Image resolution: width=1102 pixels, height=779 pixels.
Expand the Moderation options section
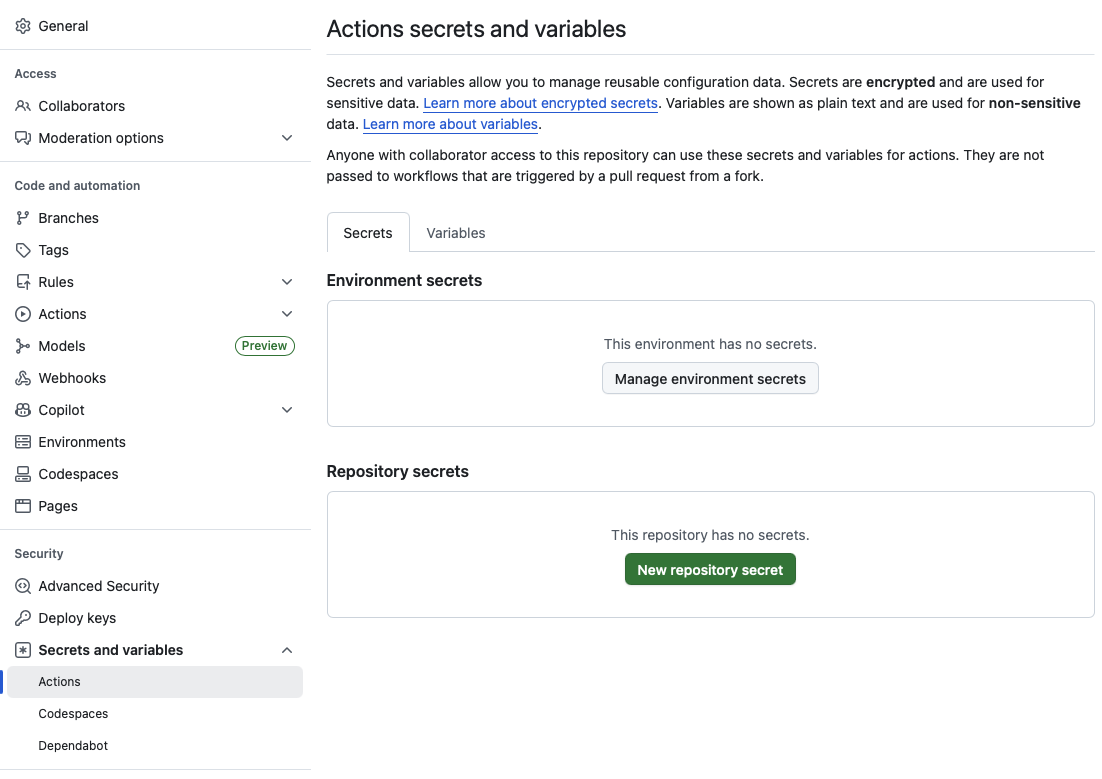click(x=287, y=138)
